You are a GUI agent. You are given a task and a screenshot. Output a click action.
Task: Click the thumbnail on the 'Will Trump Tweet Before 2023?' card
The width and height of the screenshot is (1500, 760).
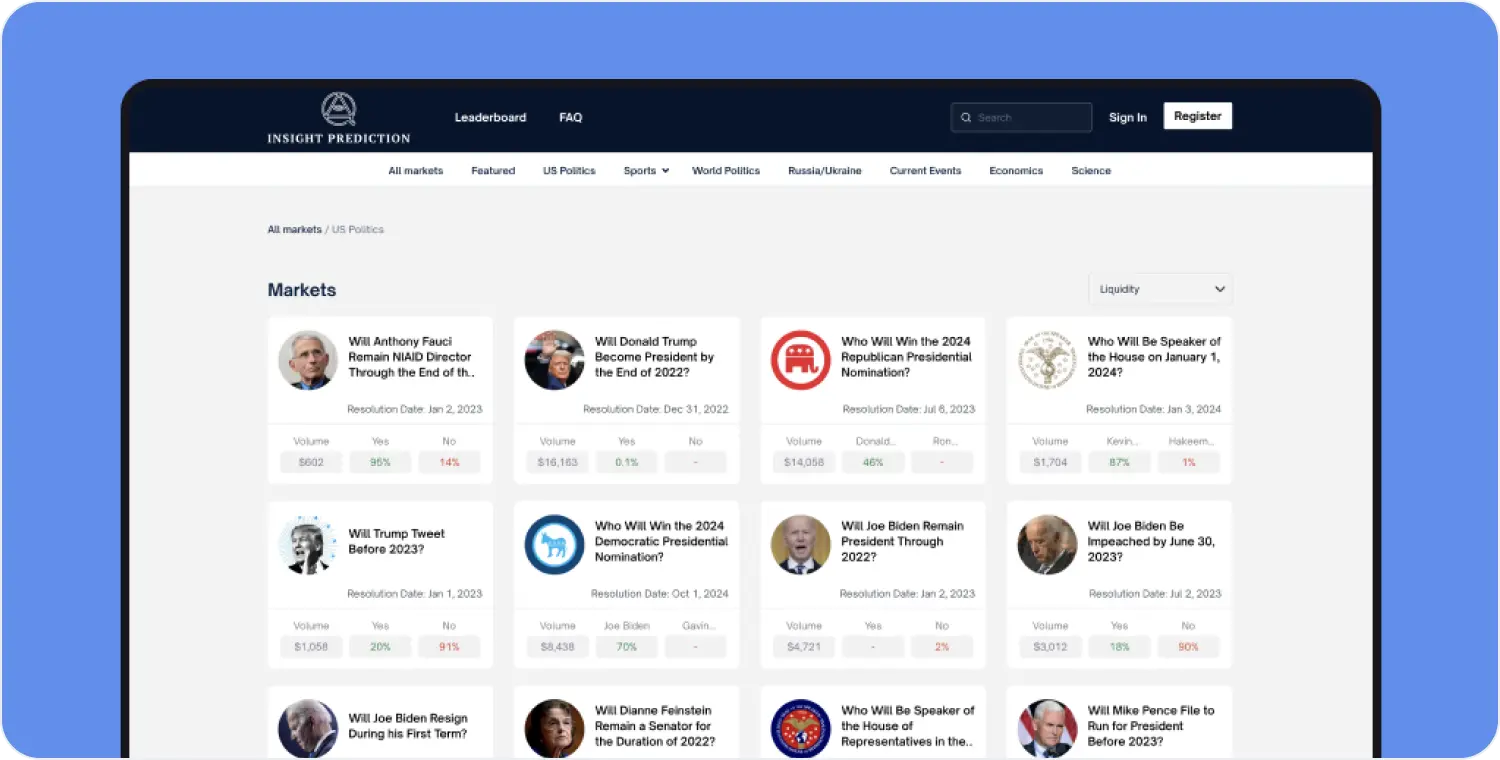(308, 545)
